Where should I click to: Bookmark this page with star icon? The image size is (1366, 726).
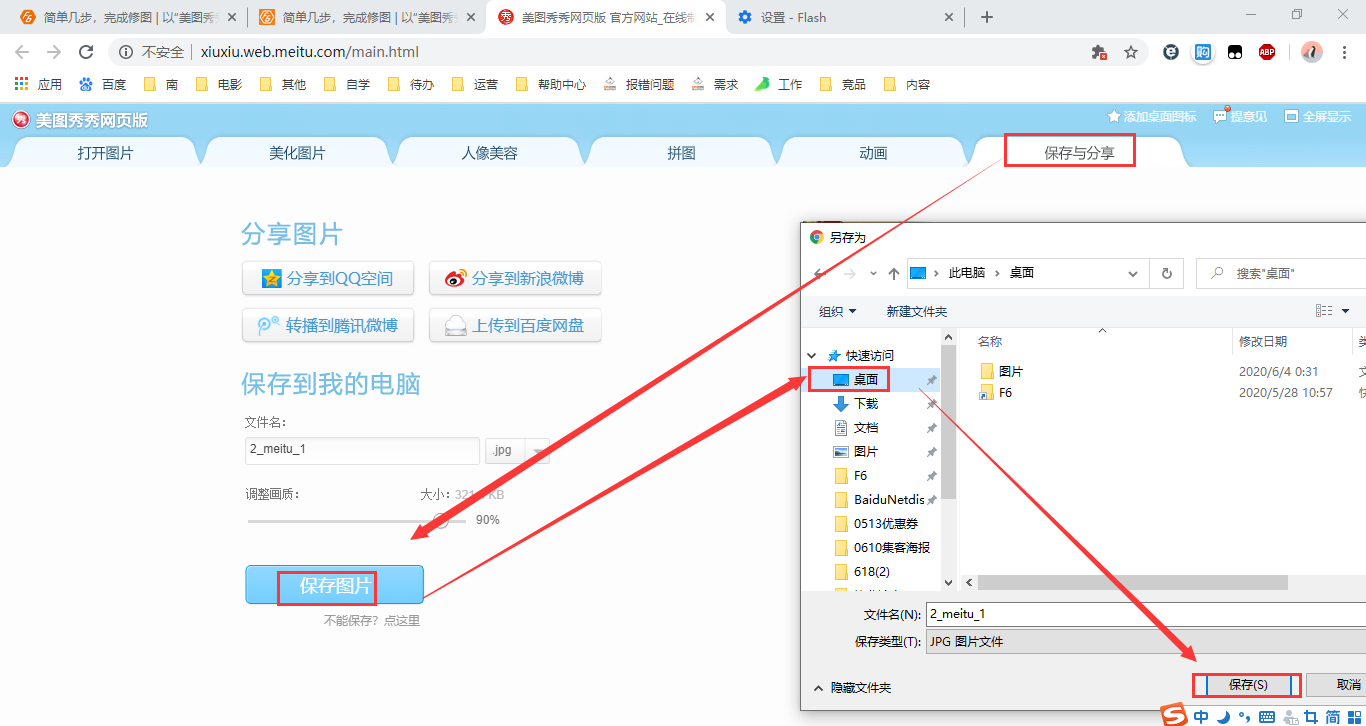click(1131, 52)
